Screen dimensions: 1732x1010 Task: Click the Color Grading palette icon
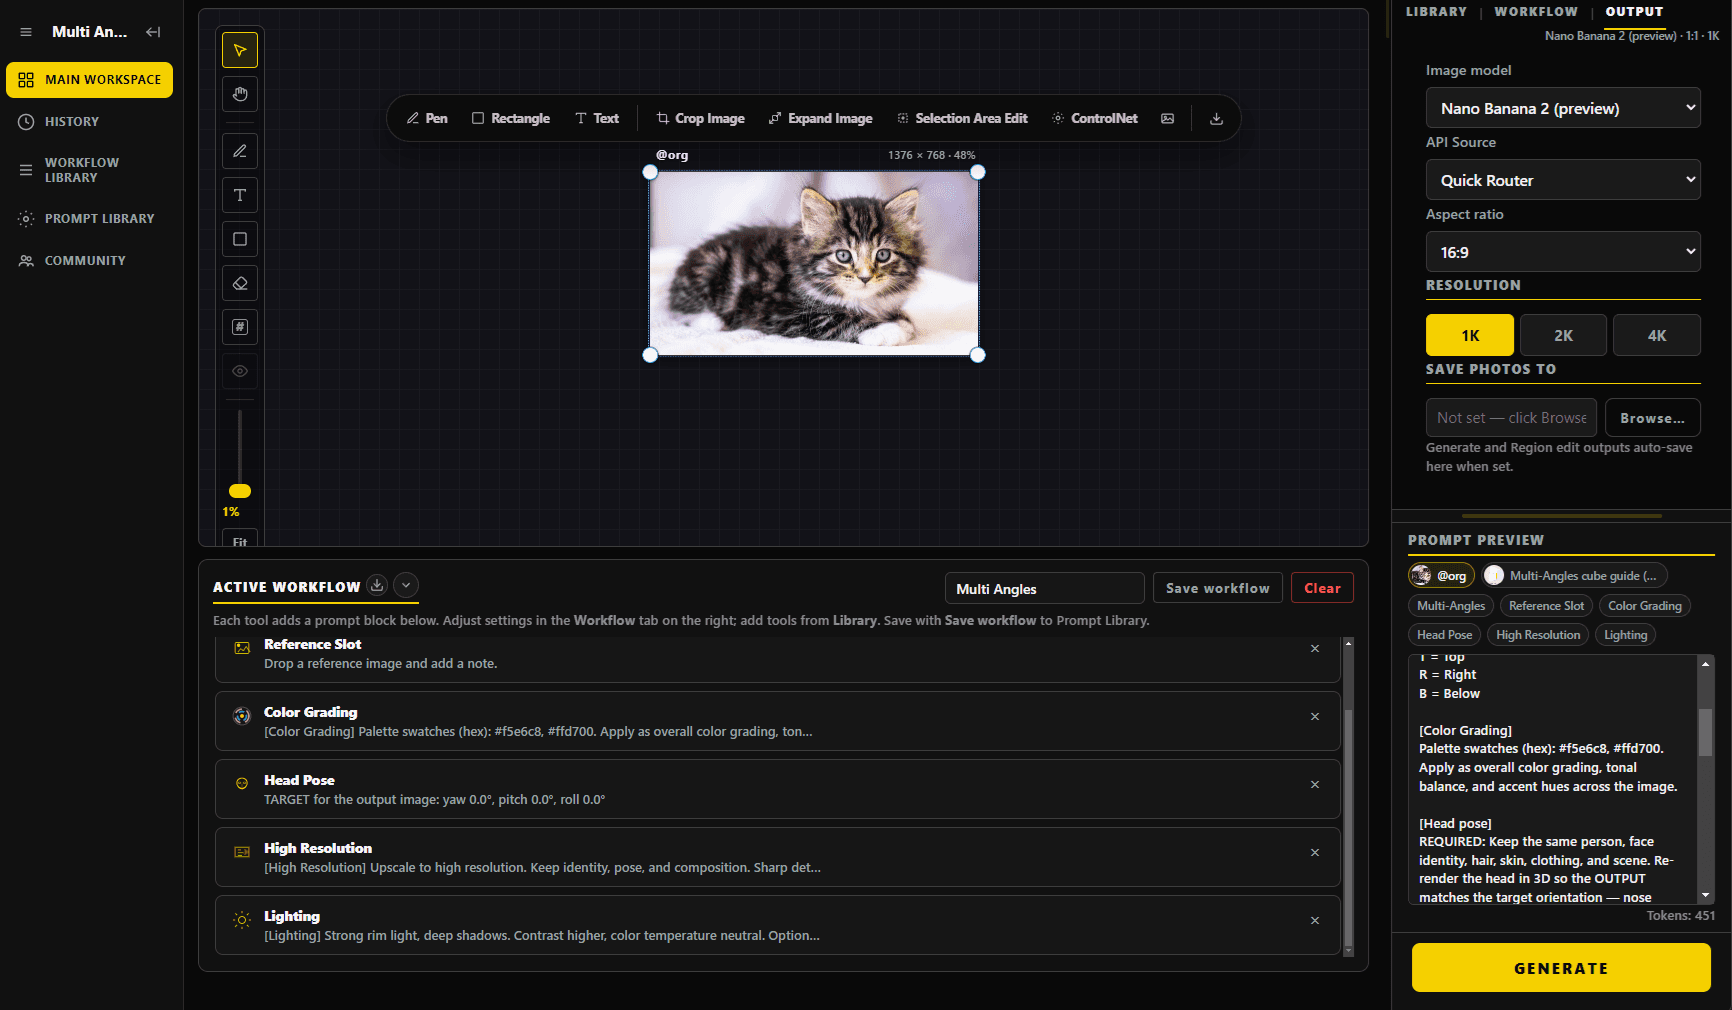(x=242, y=716)
